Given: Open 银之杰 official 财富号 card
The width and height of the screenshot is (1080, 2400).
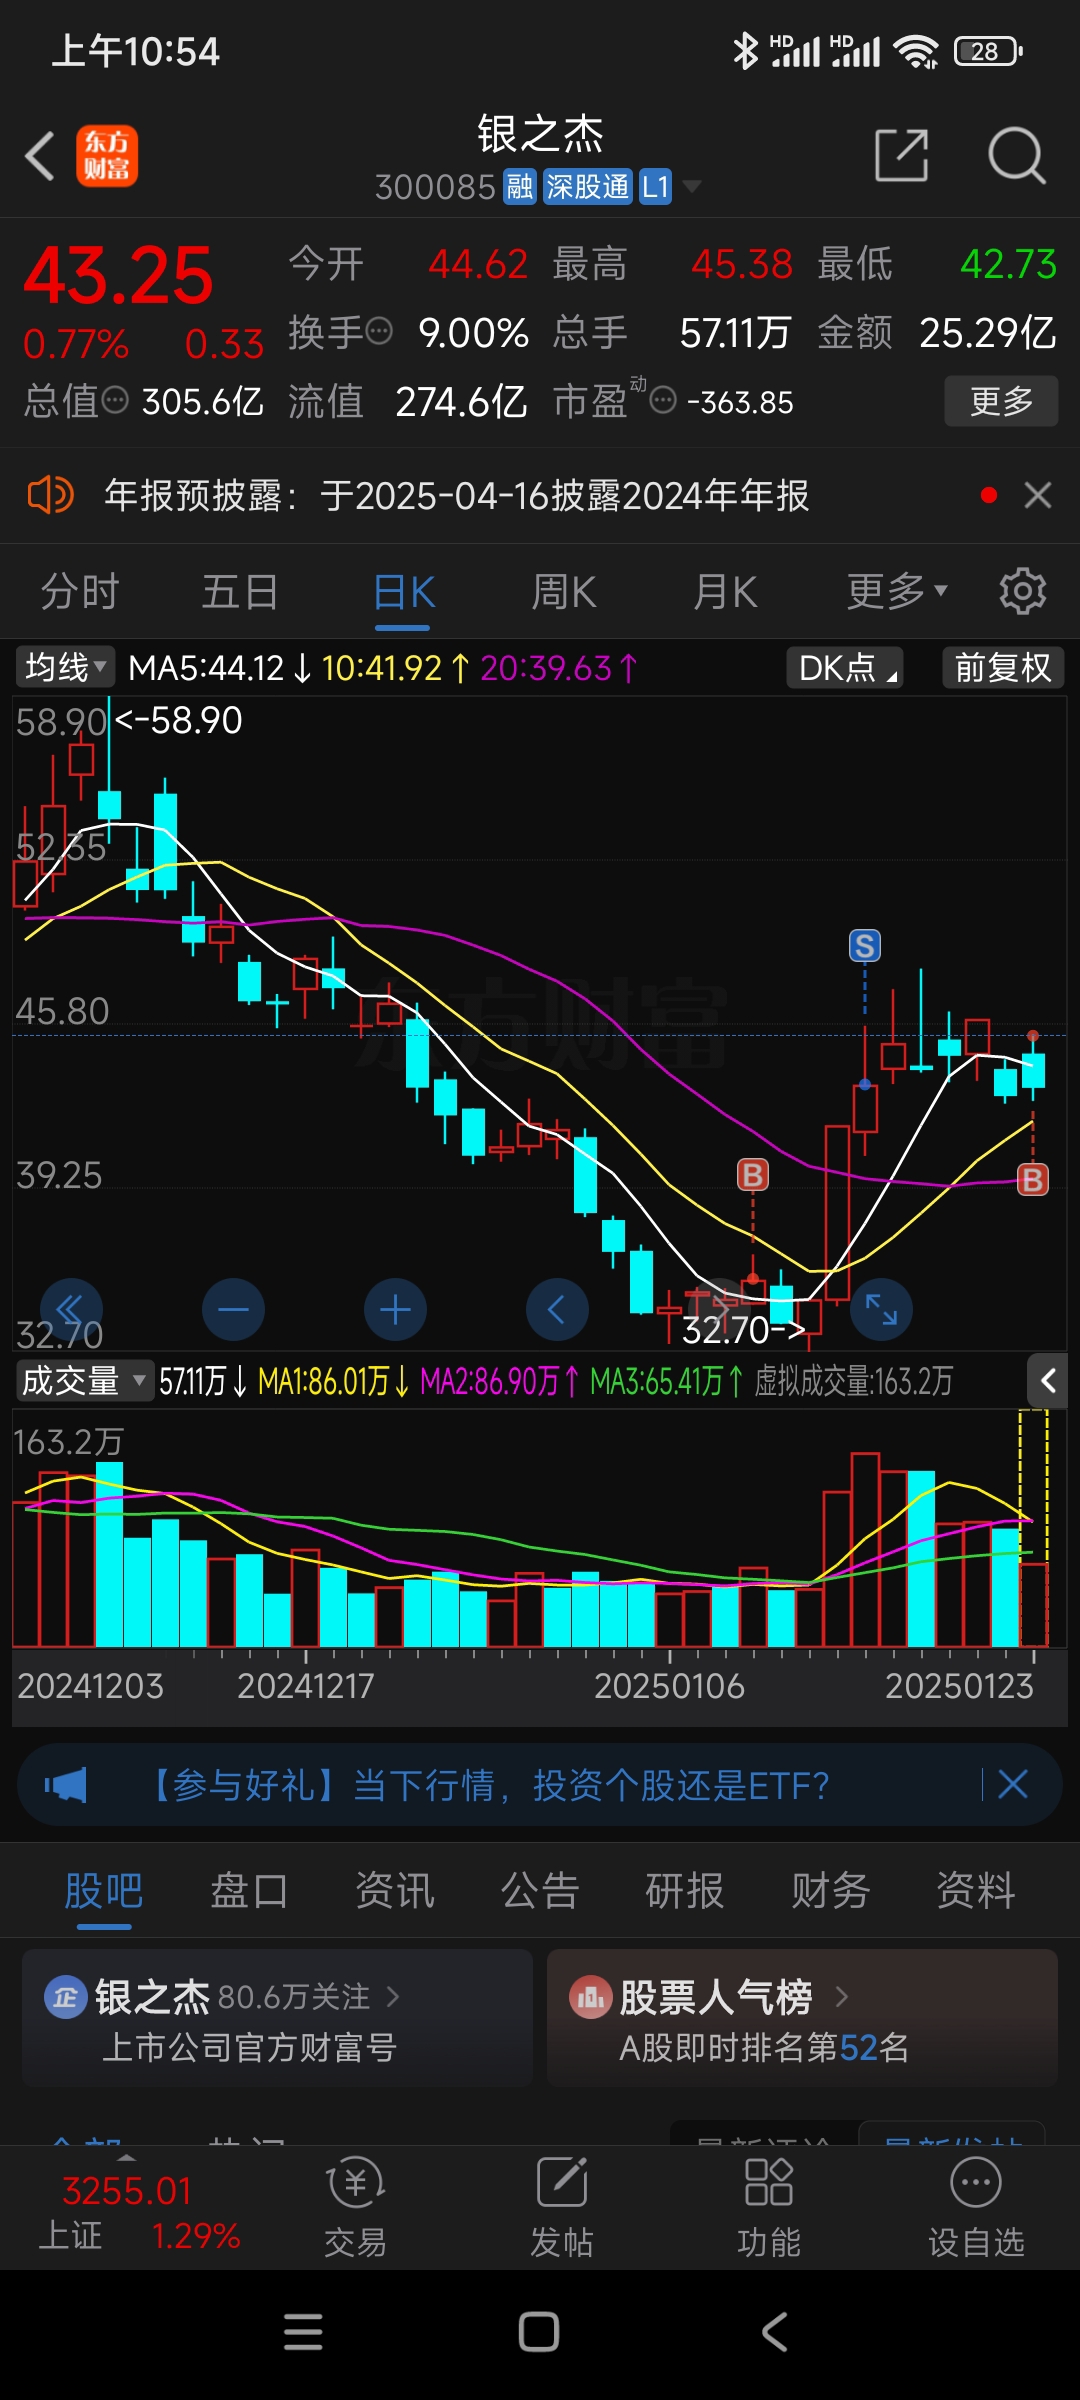Looking at the screenshot, I should [x=277, y=2018].
